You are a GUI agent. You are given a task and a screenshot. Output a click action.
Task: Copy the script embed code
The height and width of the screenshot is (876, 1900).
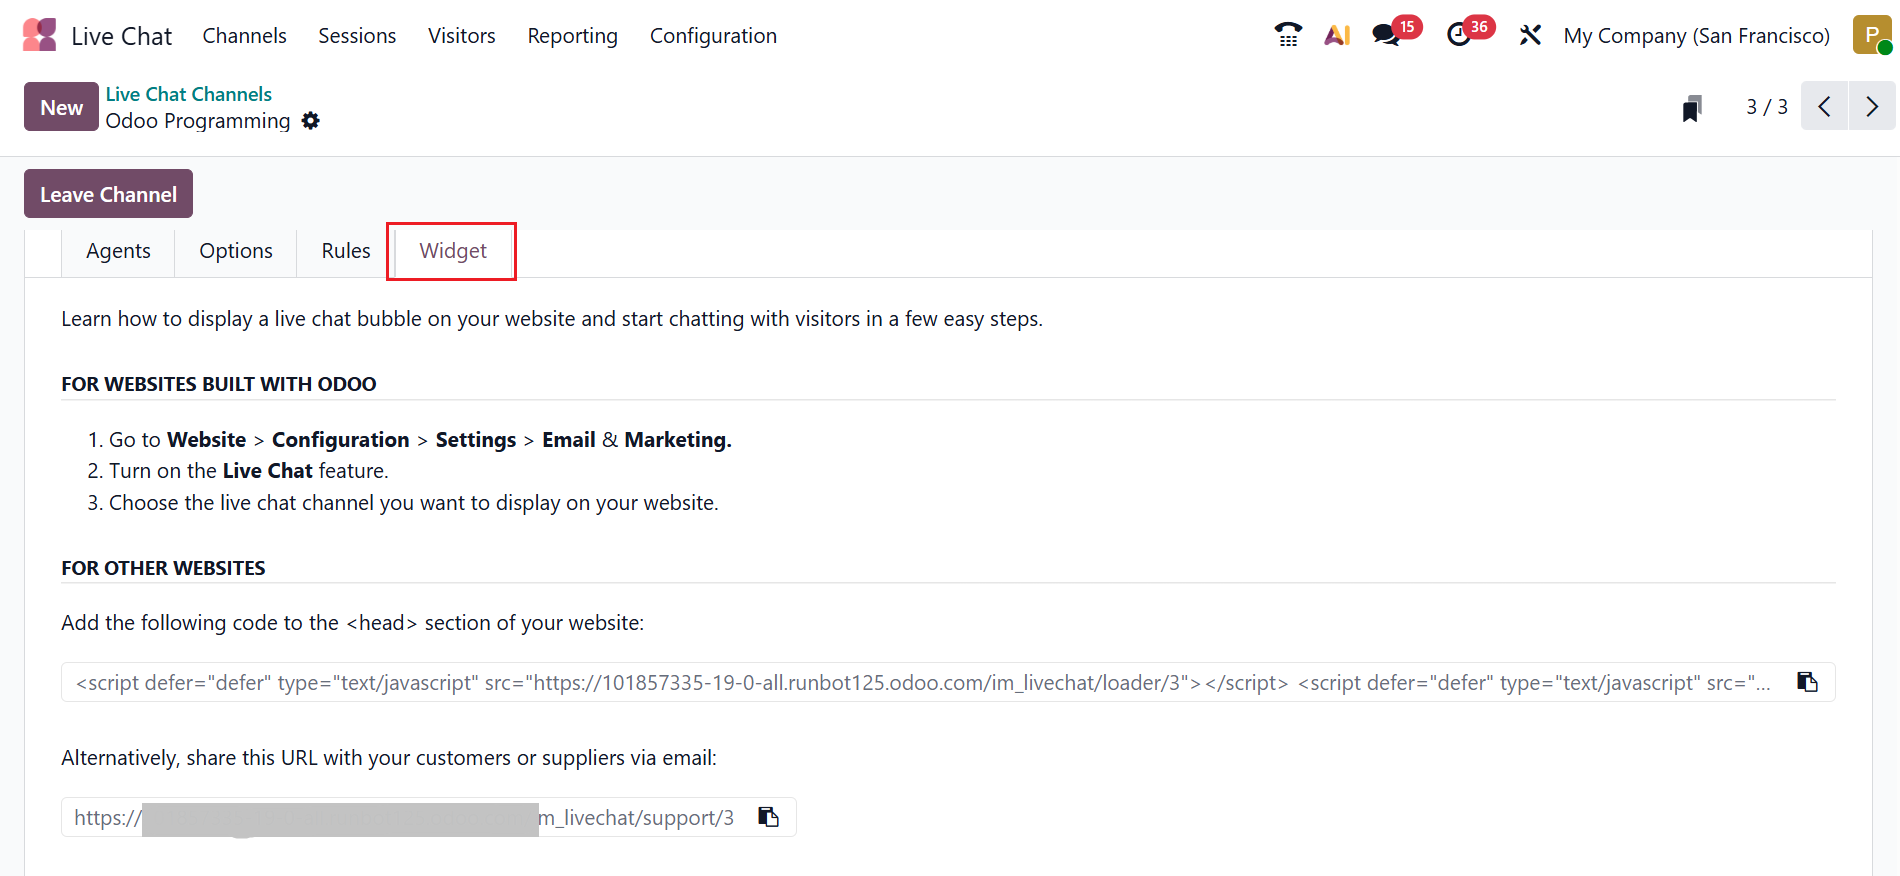(1807, 682)
